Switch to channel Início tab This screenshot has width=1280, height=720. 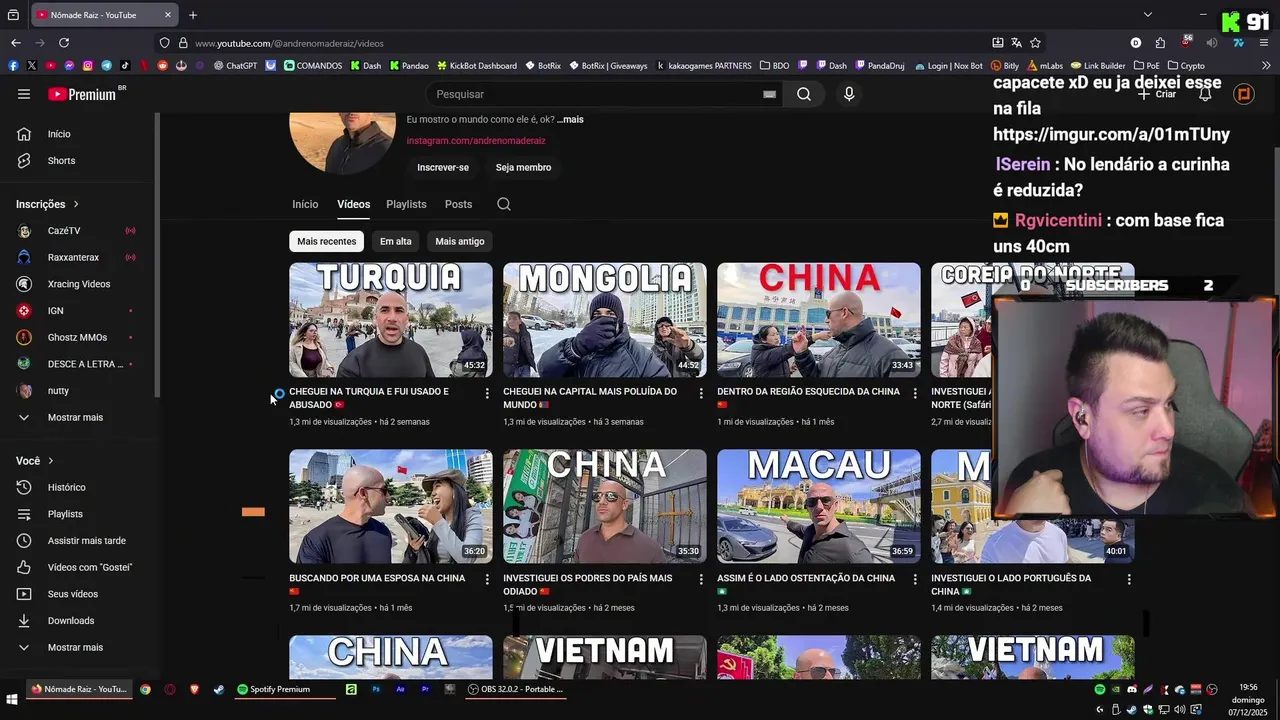(x=305, y=204)
